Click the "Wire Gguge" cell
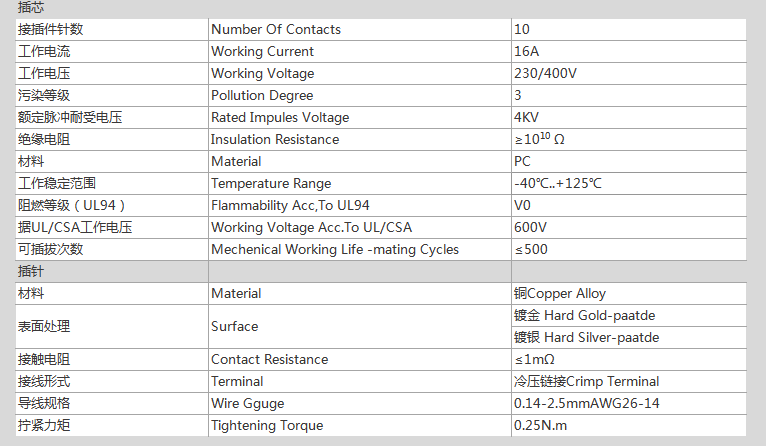This screenshot has width=766, height=446. tap(248, 403)
